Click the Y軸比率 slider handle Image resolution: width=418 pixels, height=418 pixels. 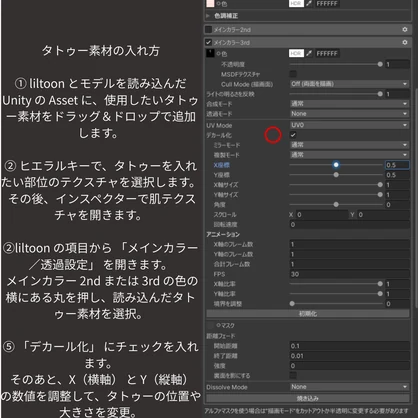pyautogui.click(x=380, y=294)
